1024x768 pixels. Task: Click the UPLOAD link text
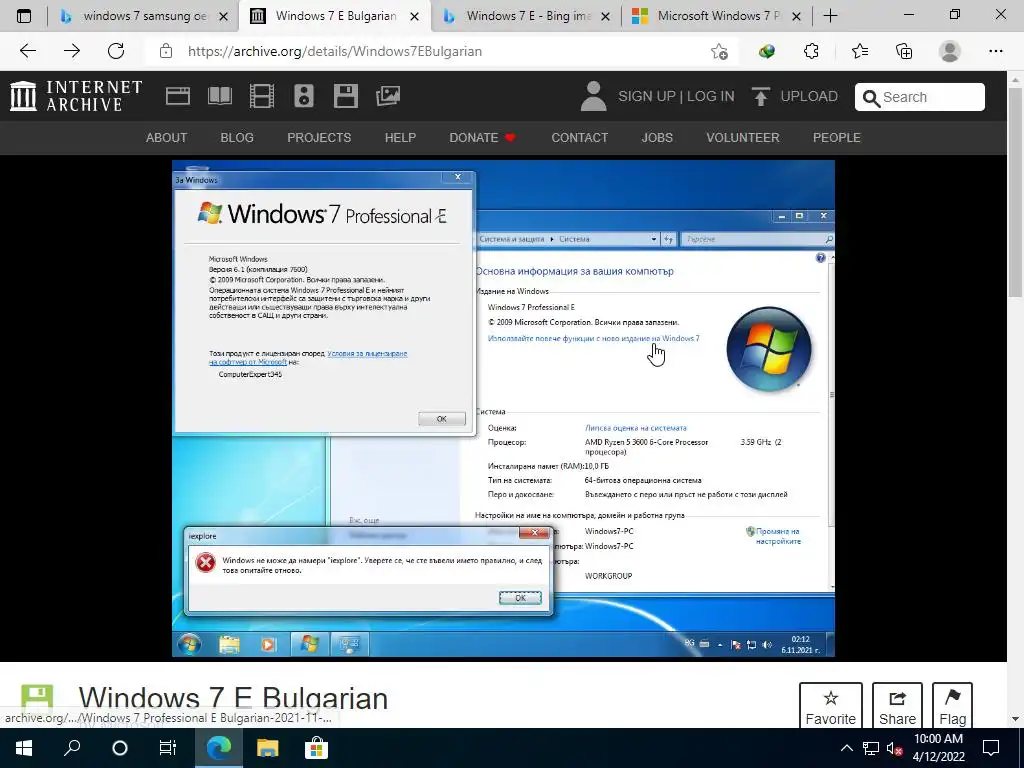point(809,97)
